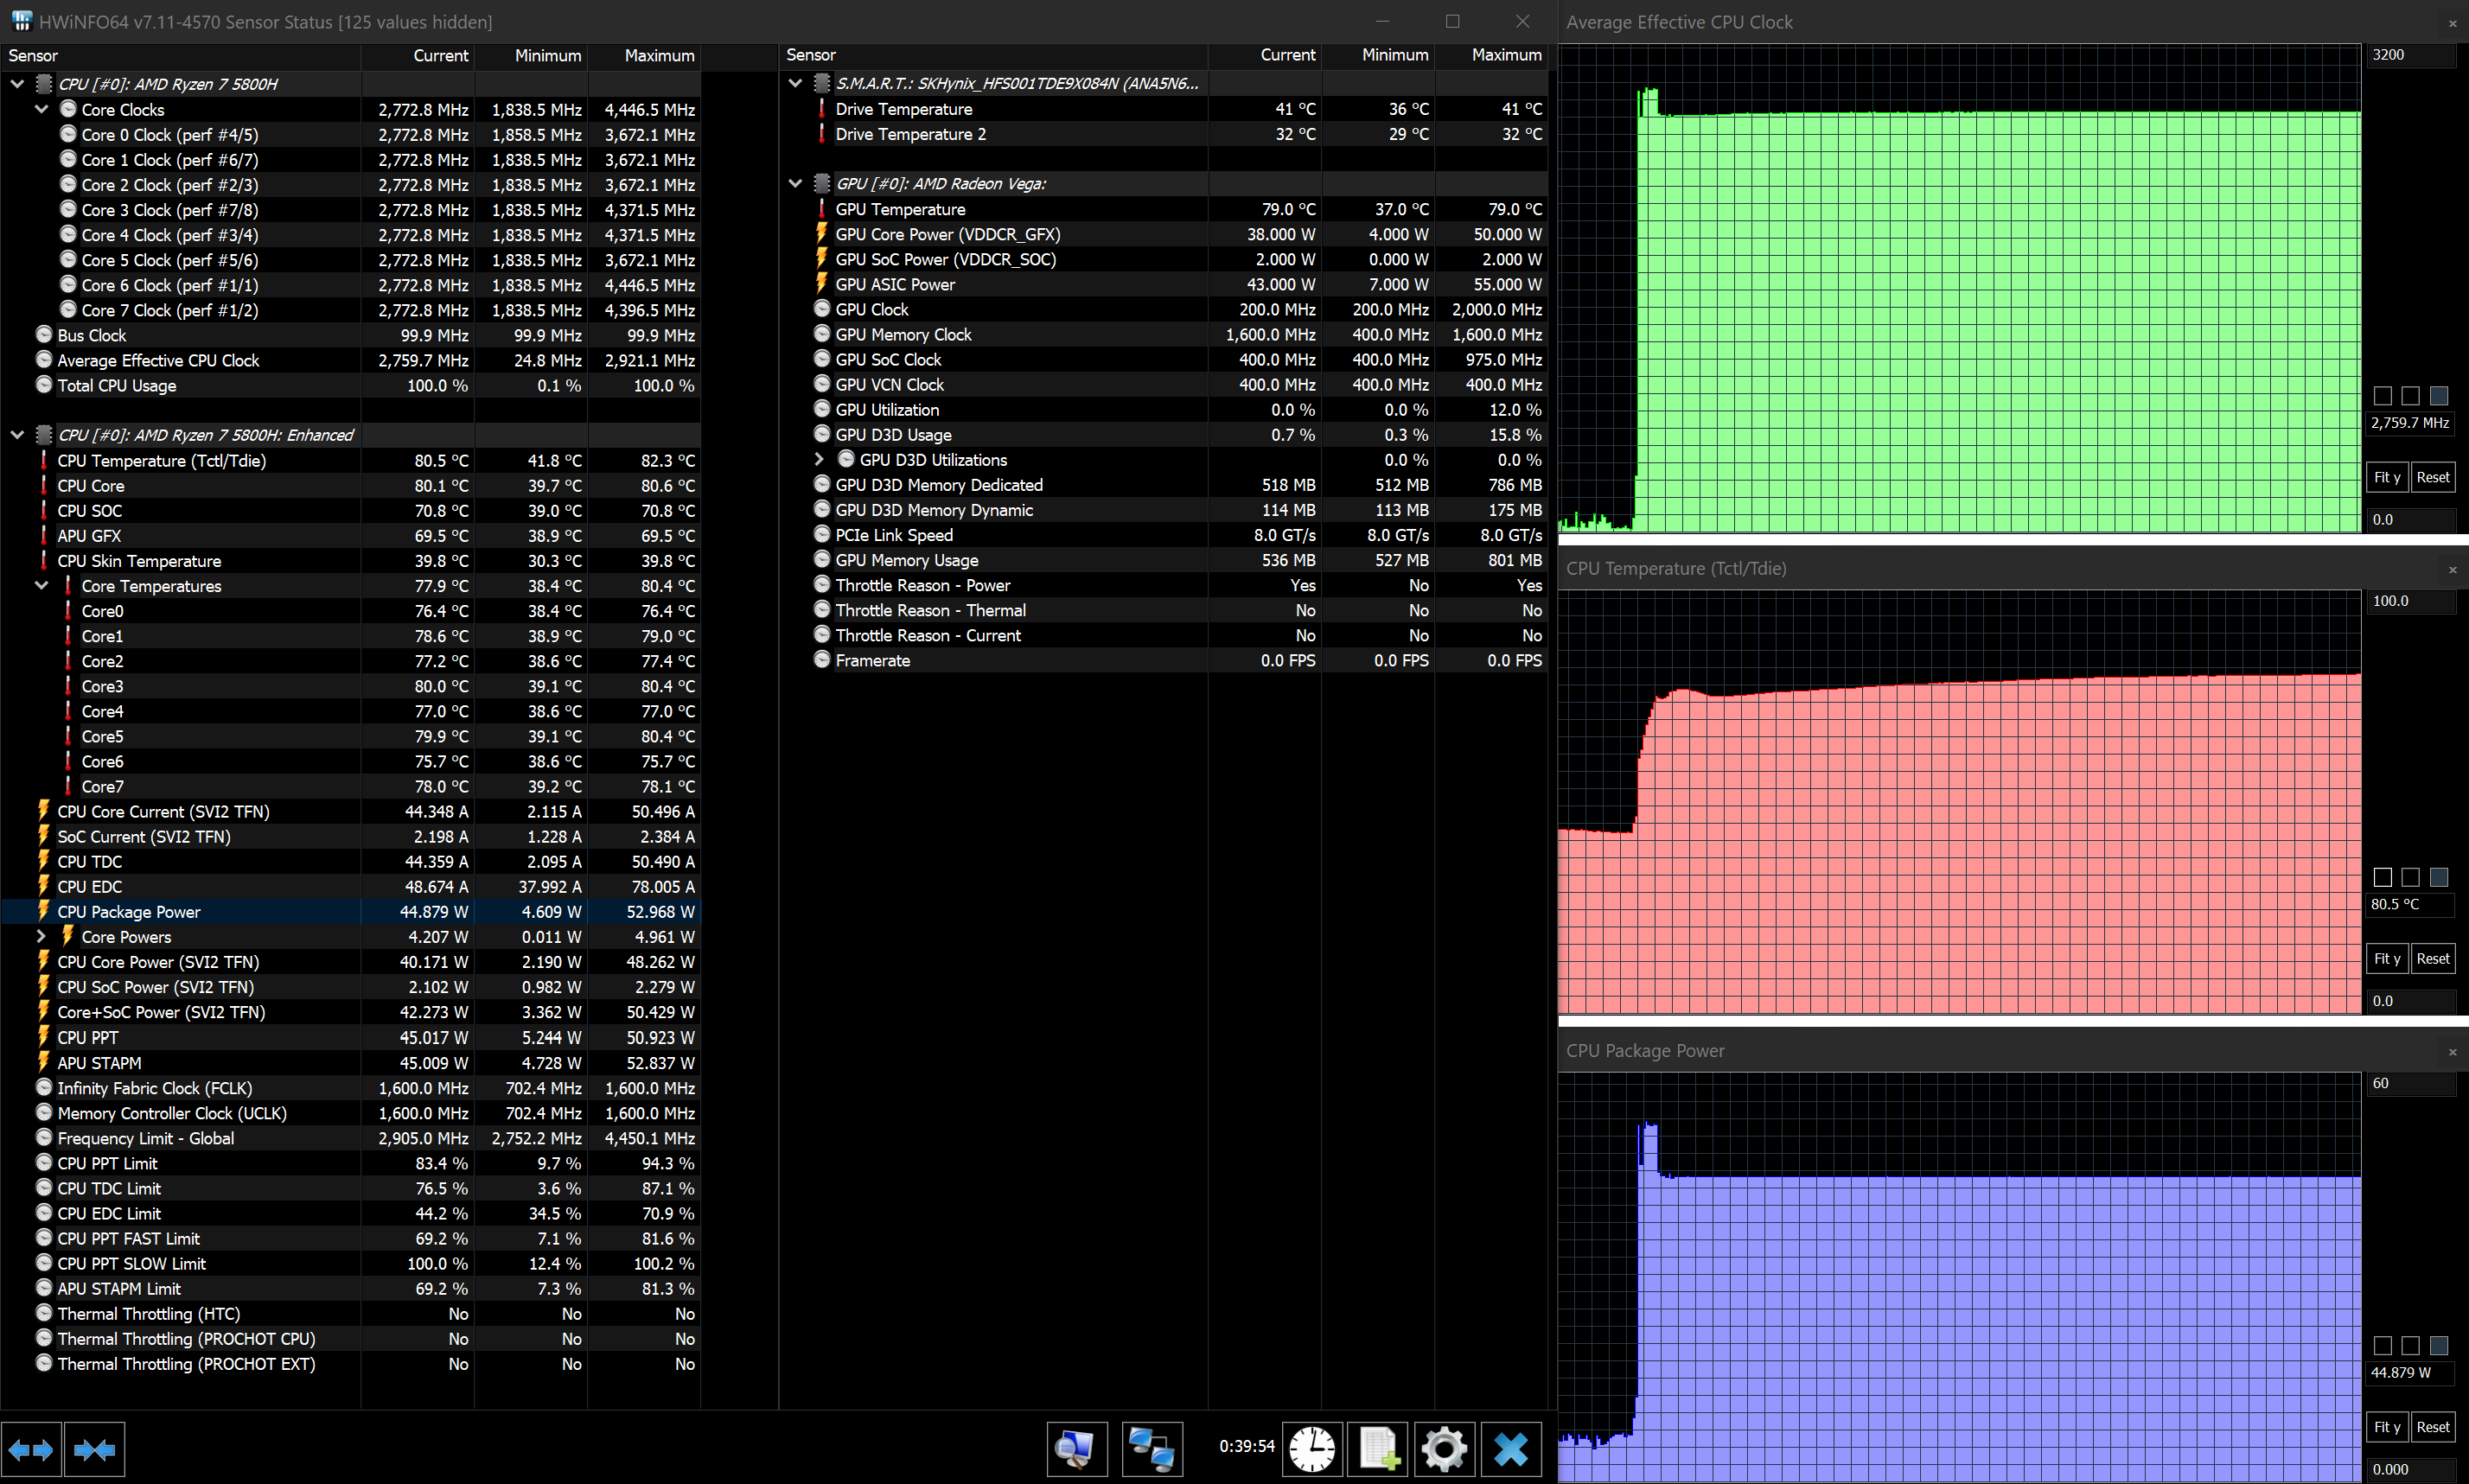Image resolution: width=2469 pixels, height=1484 pixels.
Task: Click the clock reset timer icon
Action: coord(1311,1448)
